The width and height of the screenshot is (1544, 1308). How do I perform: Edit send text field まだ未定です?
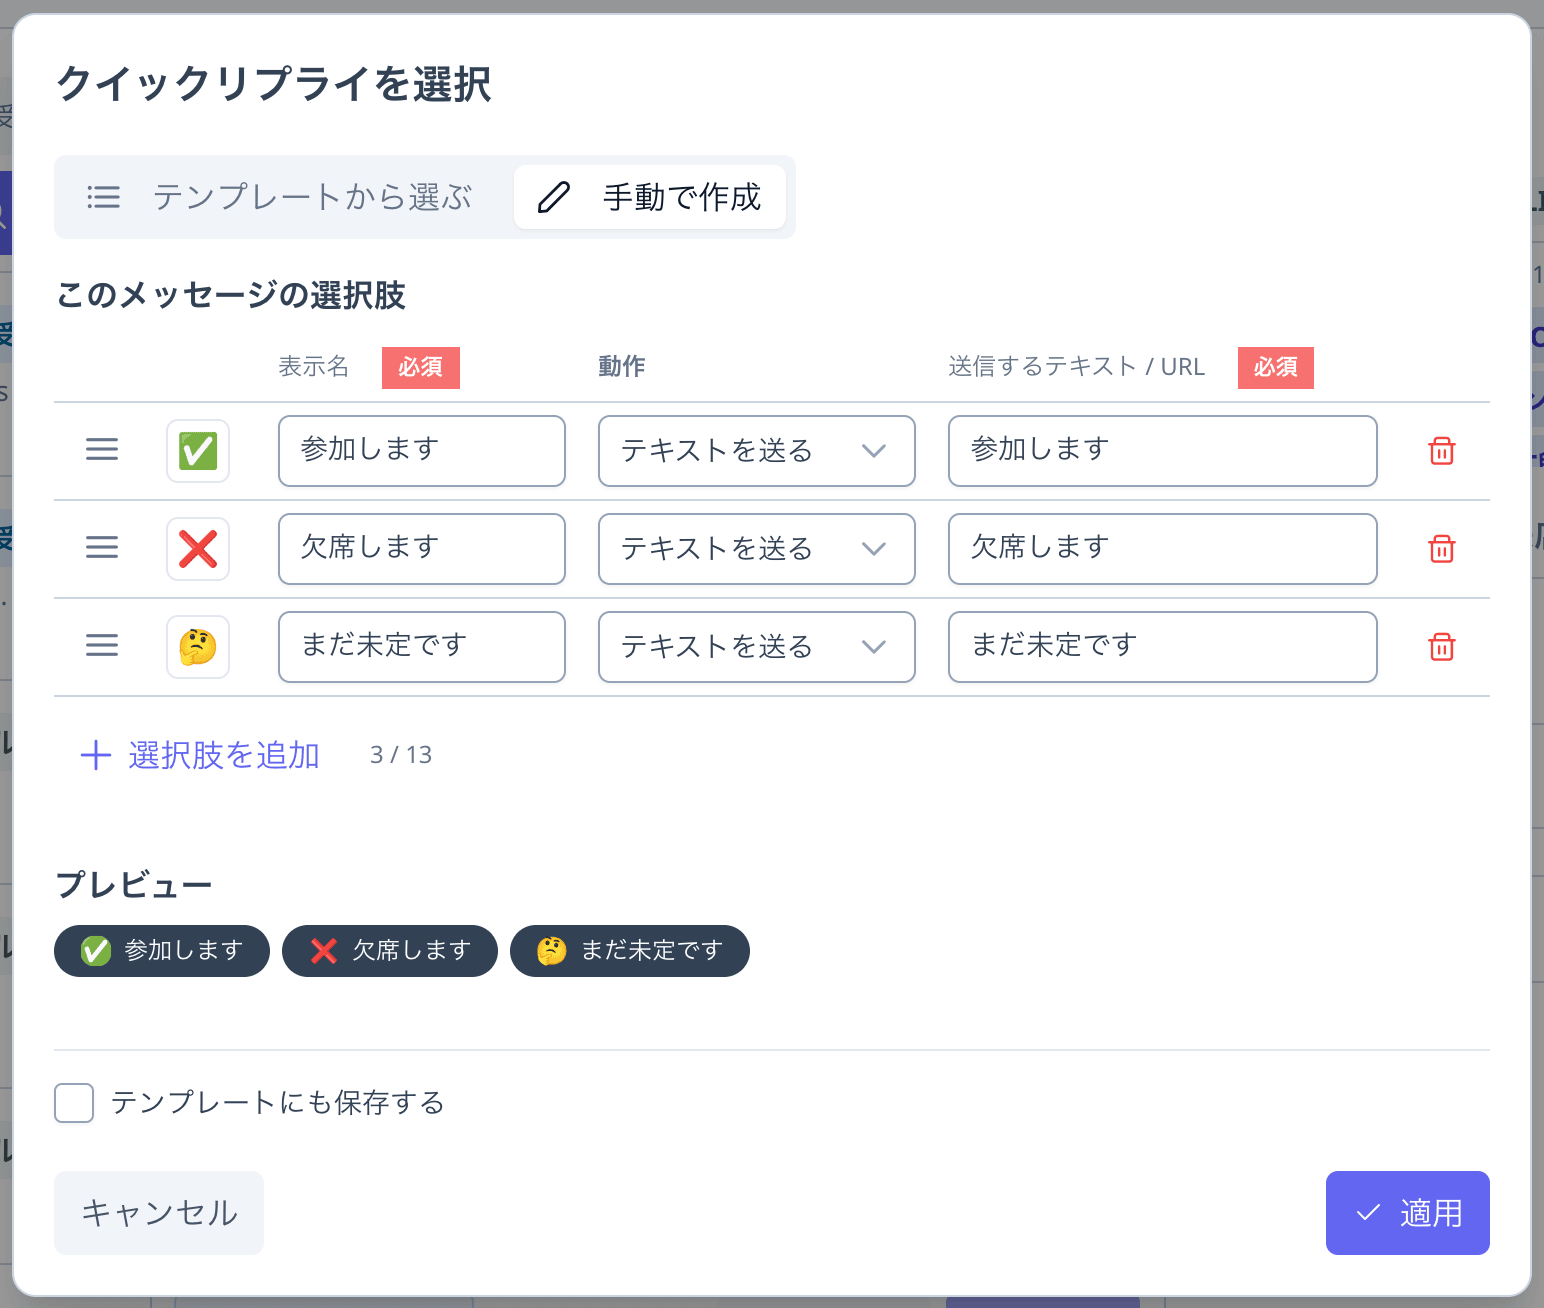[1163, 647]
